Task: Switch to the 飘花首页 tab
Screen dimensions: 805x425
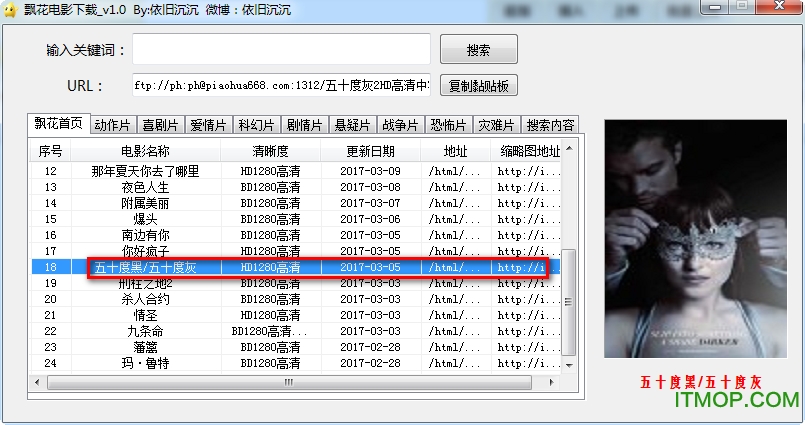Action: (59, 123)
